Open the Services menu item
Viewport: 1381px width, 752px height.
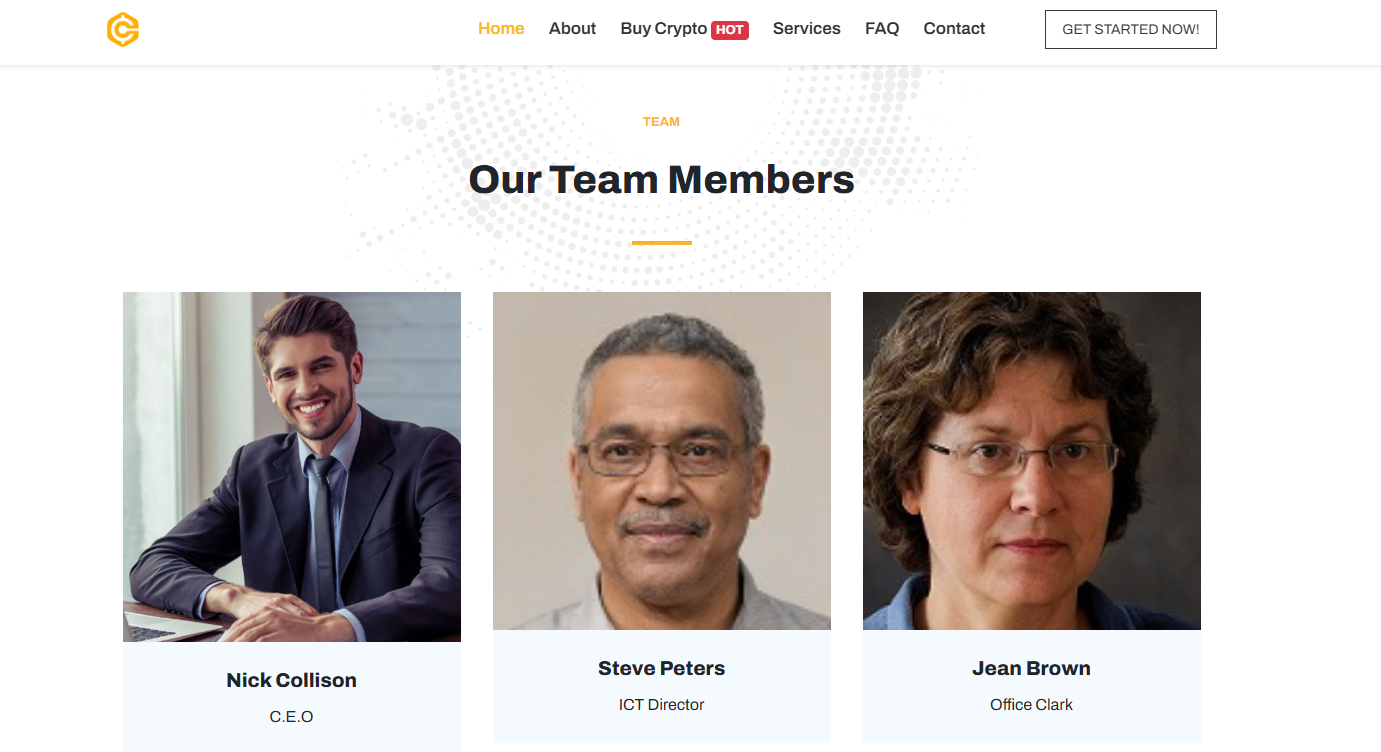pos(806,29)
